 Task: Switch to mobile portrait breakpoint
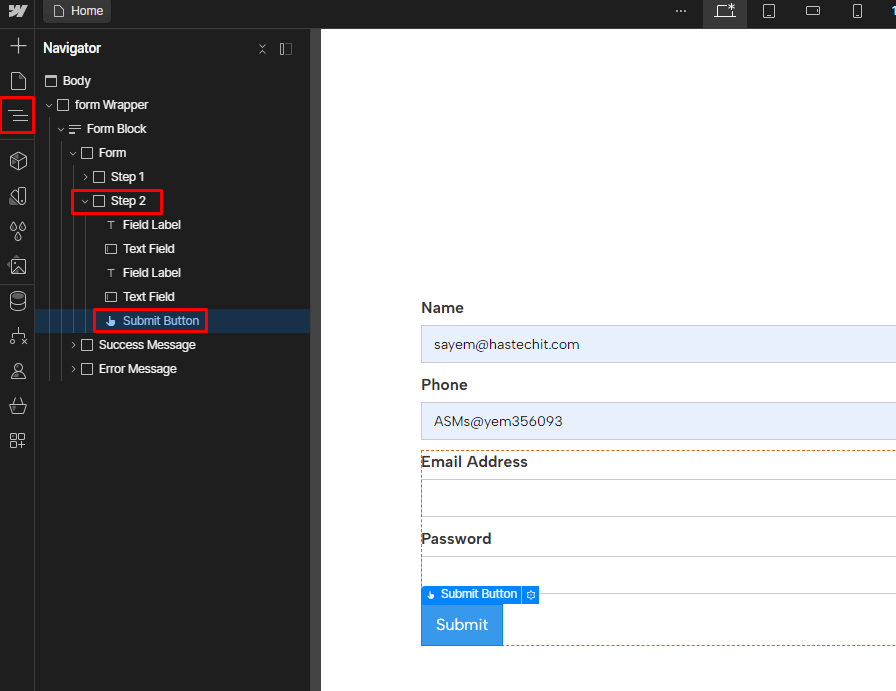857,11
